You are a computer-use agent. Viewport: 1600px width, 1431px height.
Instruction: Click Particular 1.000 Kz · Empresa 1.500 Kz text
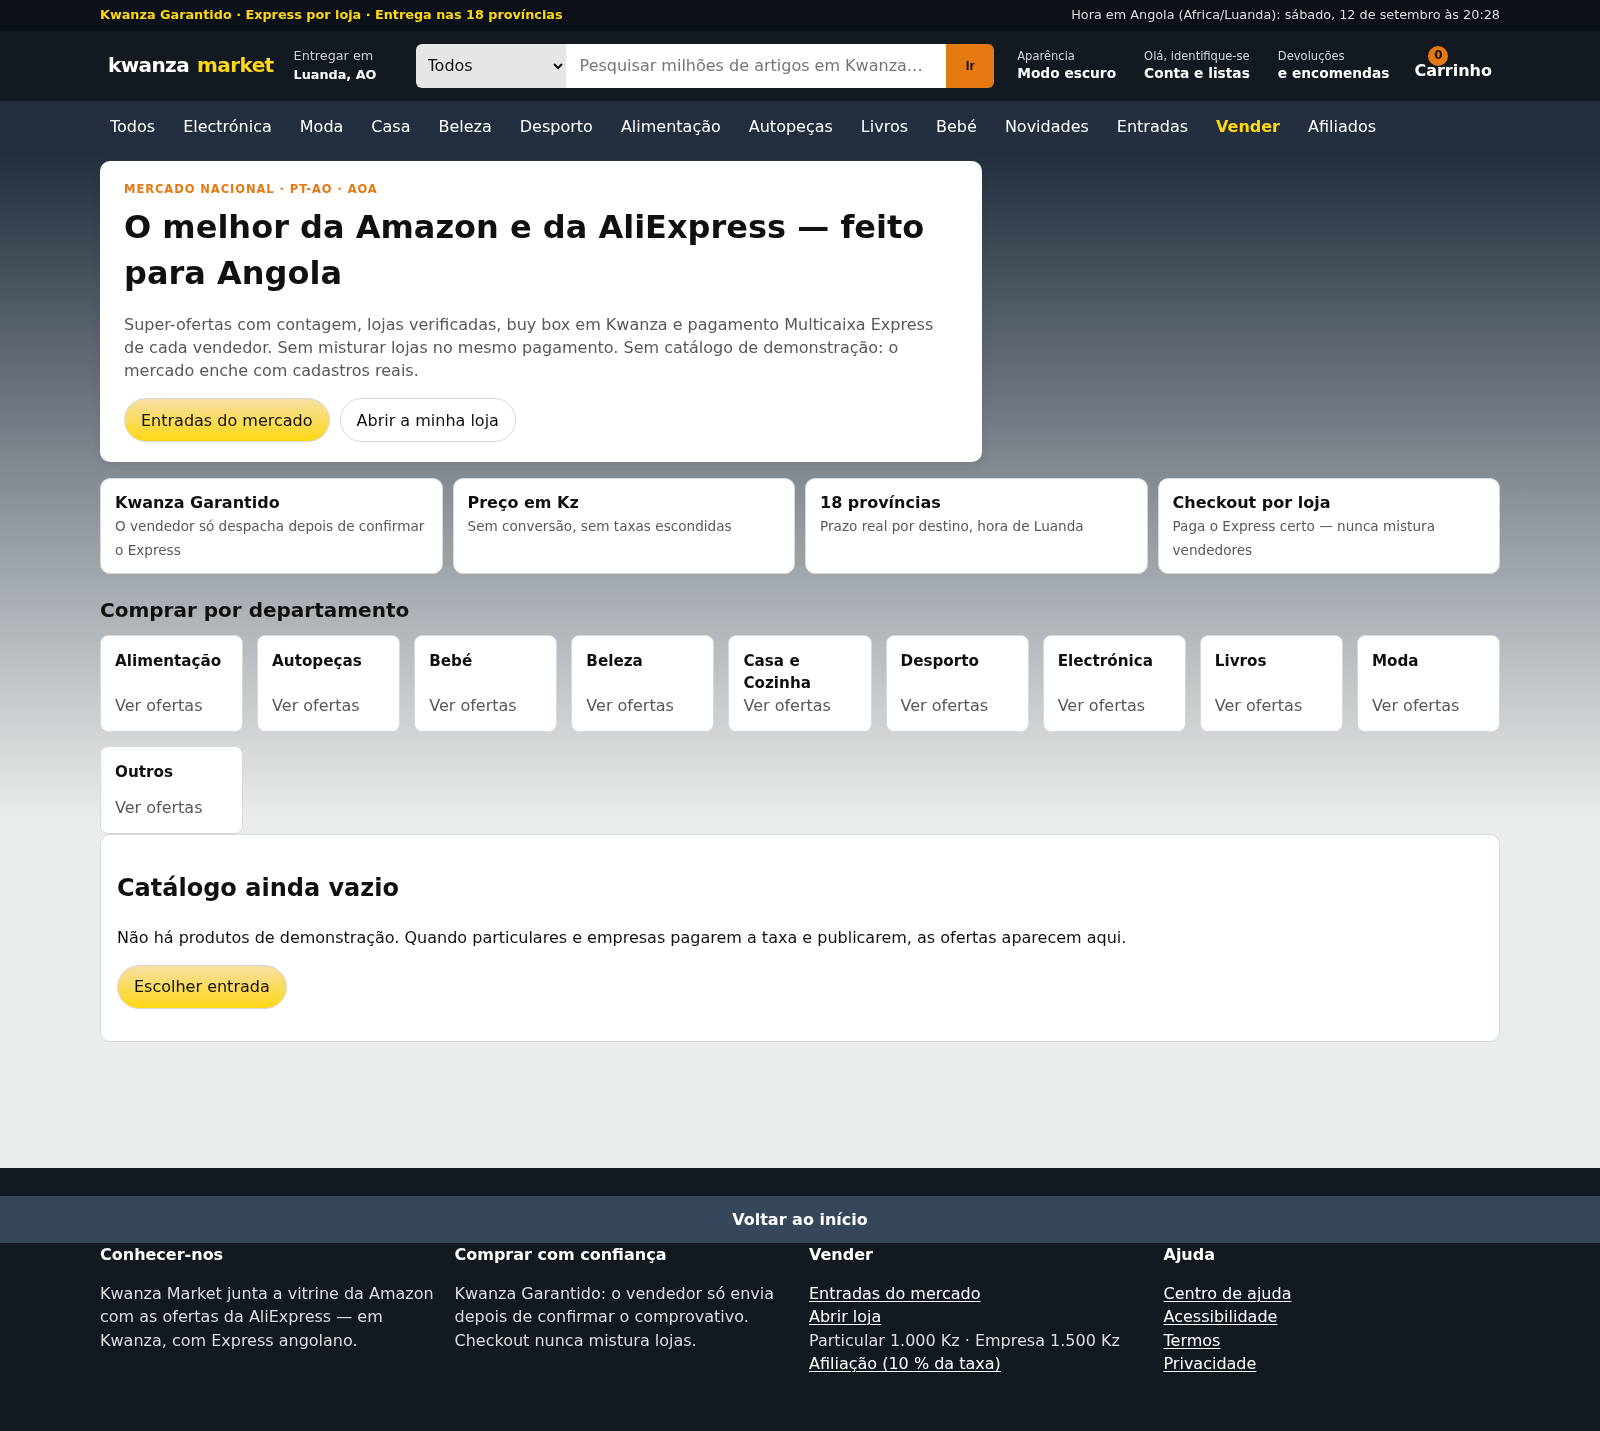(x=964, y=1340)
